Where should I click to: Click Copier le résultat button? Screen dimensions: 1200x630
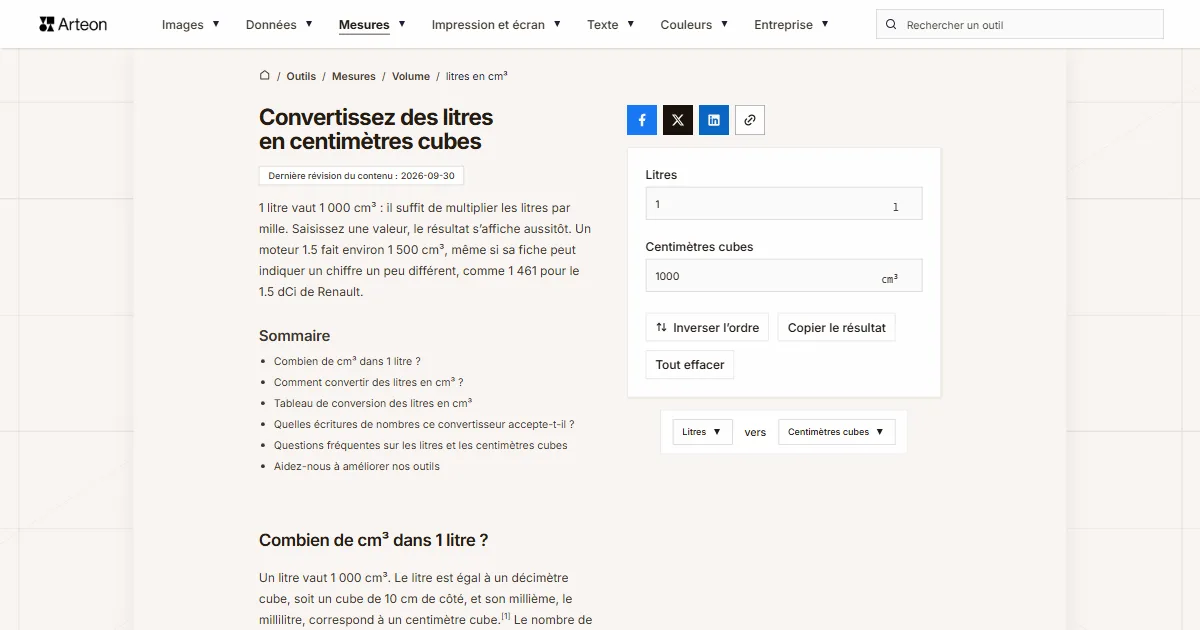coord(836,328)
